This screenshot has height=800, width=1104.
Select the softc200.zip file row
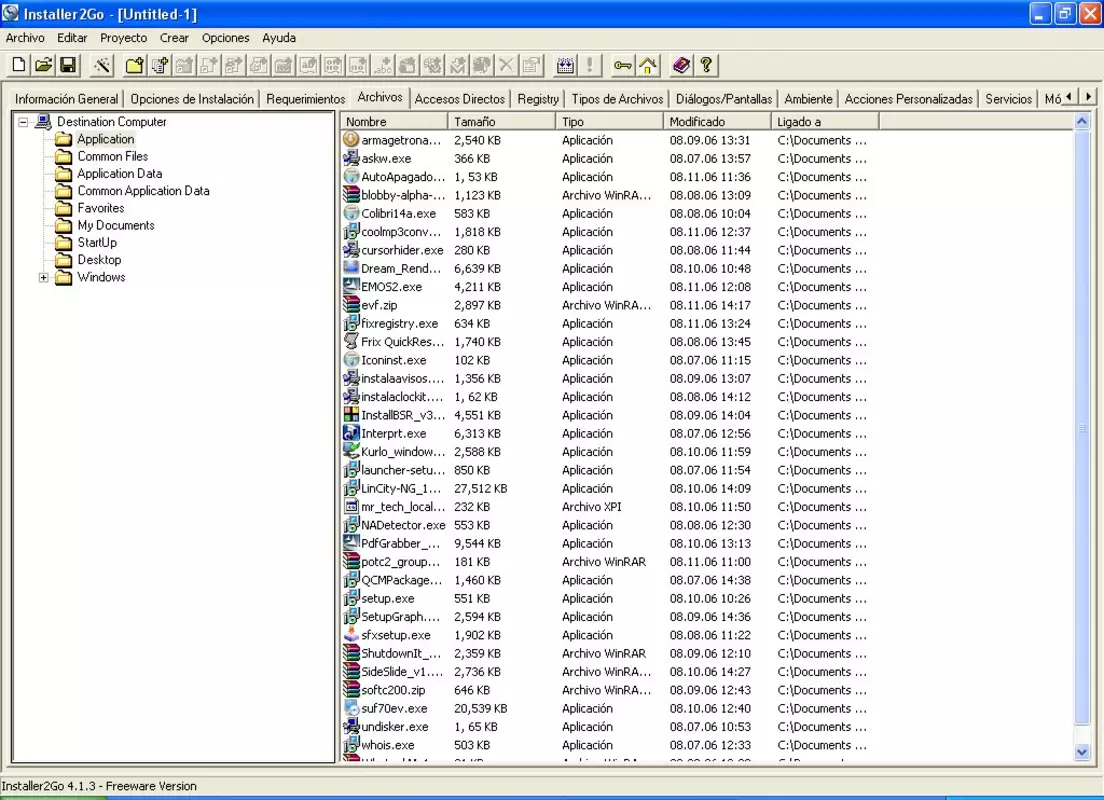pos(610,689)
